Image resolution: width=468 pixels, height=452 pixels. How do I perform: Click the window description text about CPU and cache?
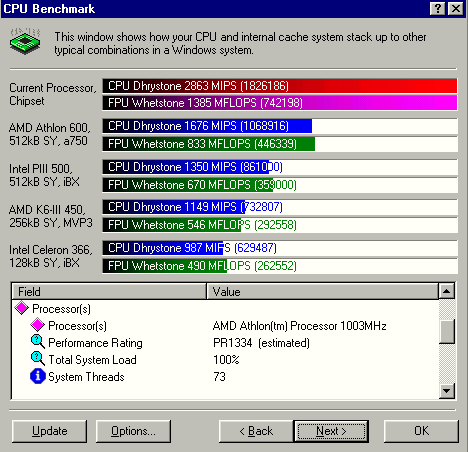point(240,43)
